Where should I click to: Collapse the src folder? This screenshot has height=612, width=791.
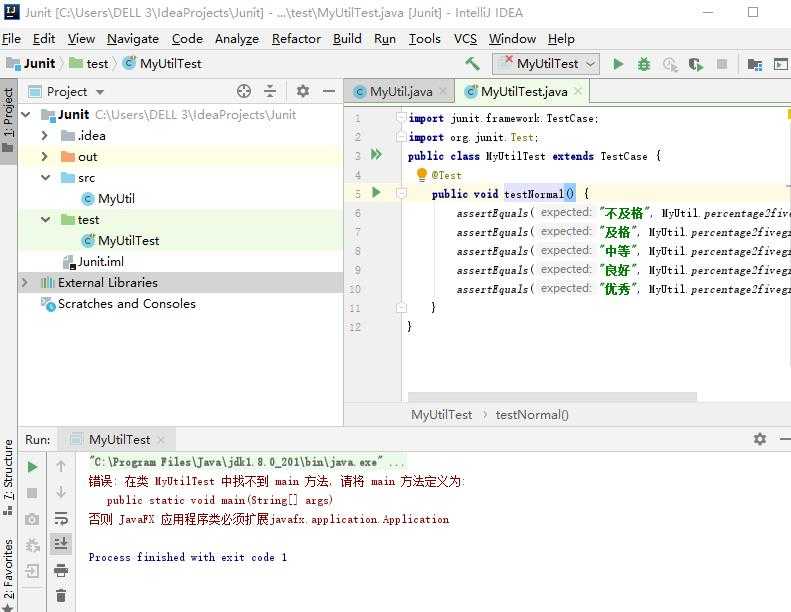45,178
